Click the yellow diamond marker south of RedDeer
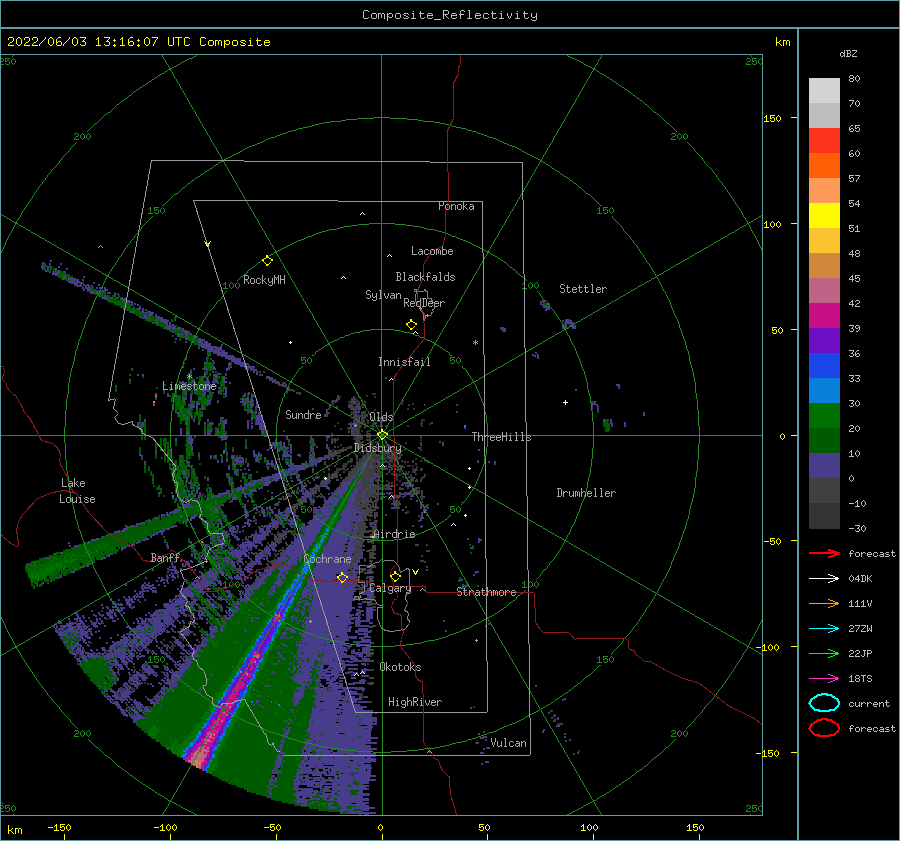The width and height of the screenshot is (900, 841). pyautogui.click(x=412, y=324)
